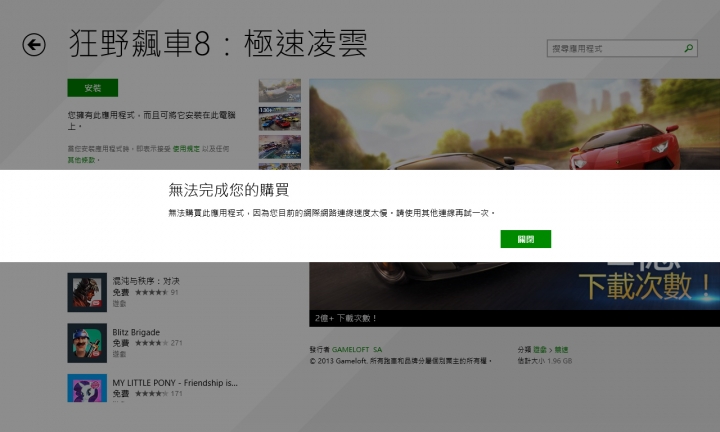Click the 無法完成您的購買 dialog heading
The height and width of the screenshot is (432, 720).
click(229, 190)
